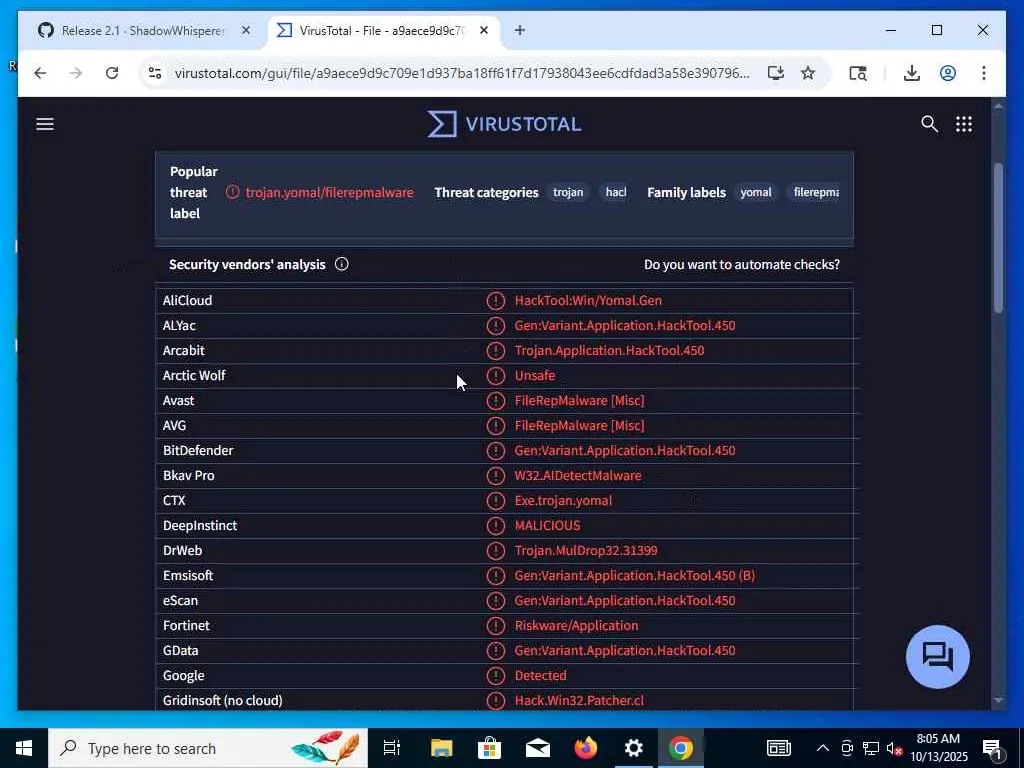Click Hack.Win32.Patcher.cl in Gridinsoft row
1024x768 pixels.
point(579,701)
